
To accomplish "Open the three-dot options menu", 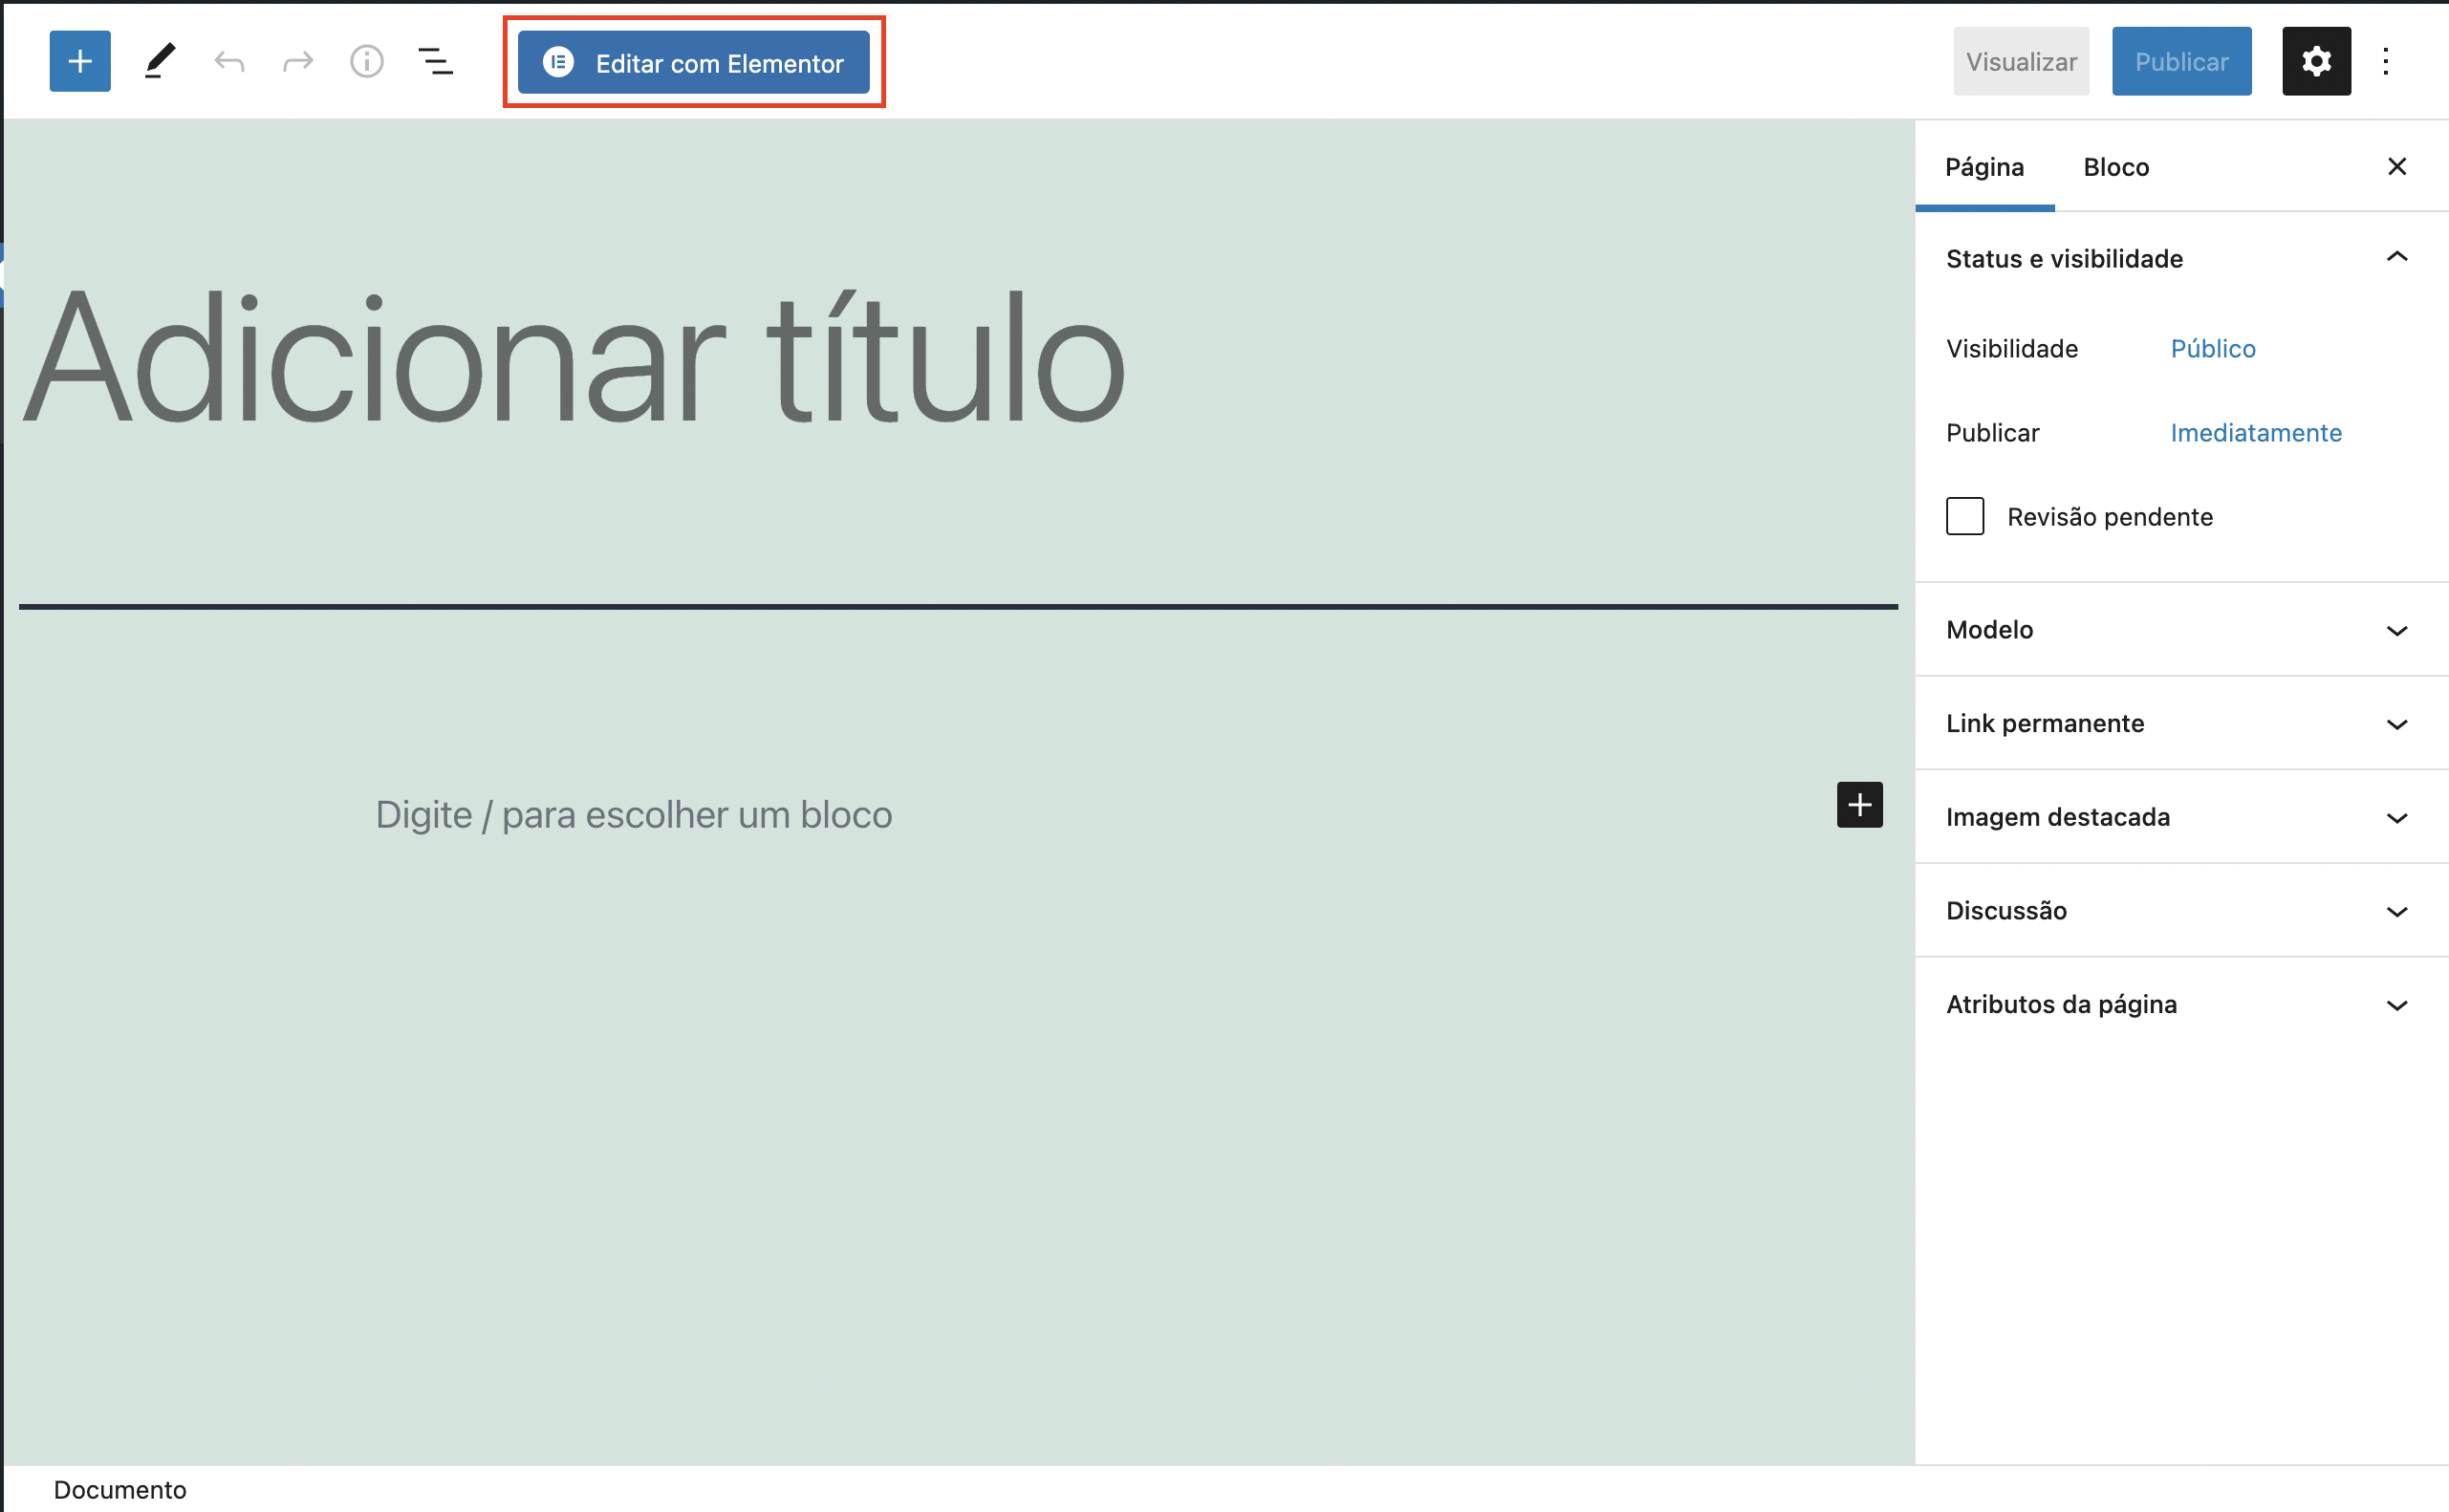I will [2386, 62].
